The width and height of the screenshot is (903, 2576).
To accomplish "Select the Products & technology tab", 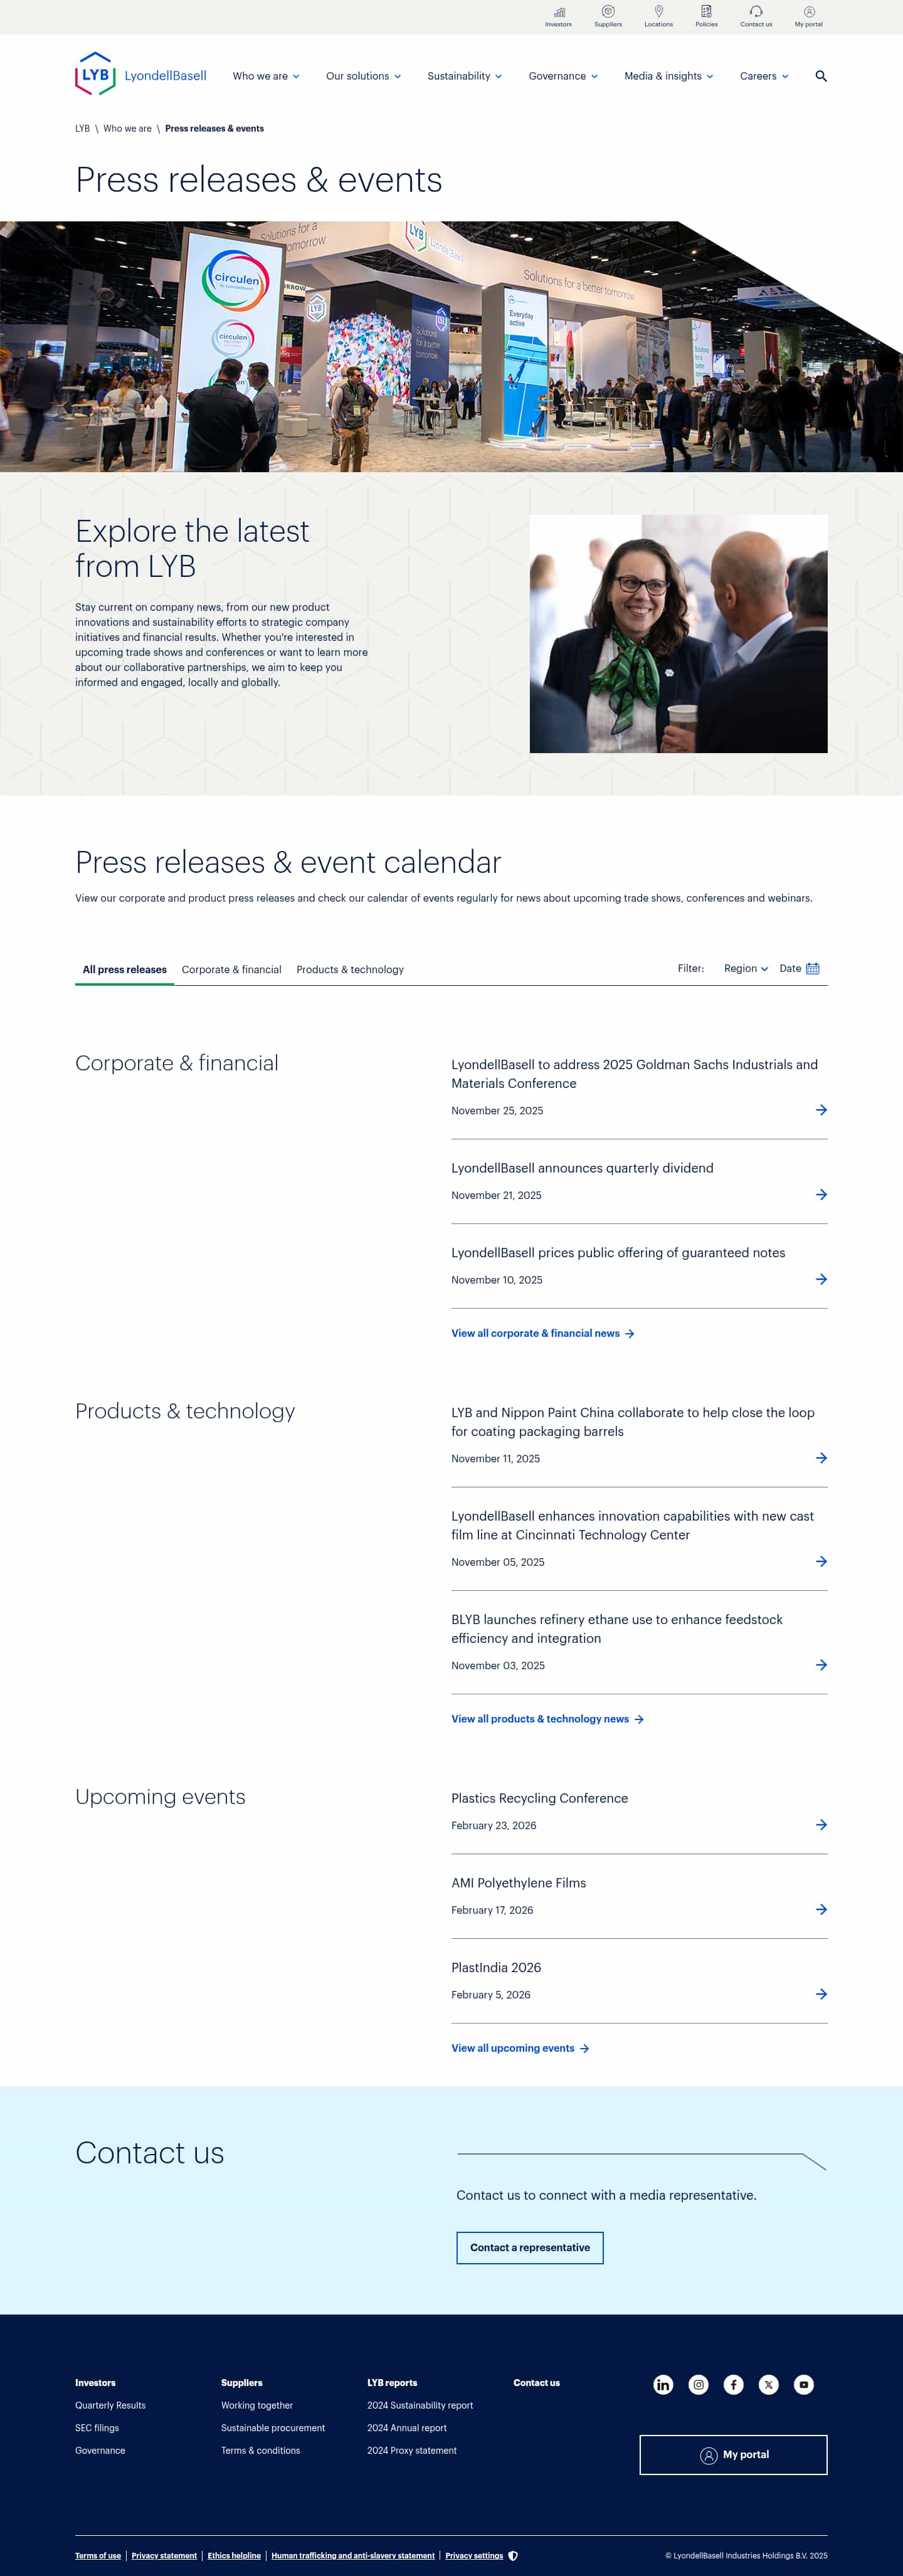I will click(x=350, y=970).
